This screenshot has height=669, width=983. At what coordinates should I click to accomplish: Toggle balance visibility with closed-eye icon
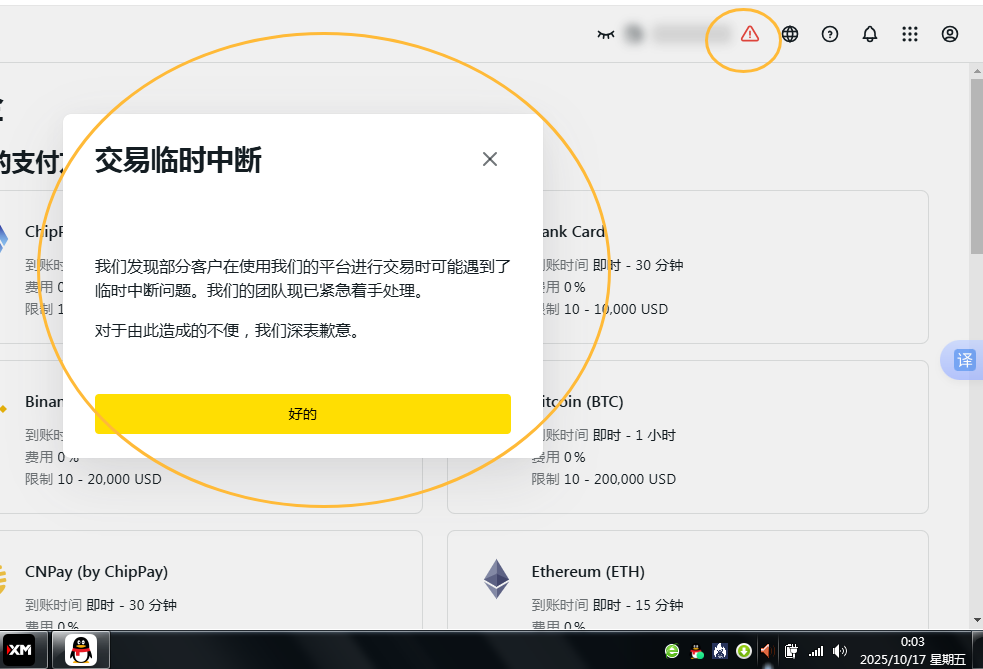605,34
